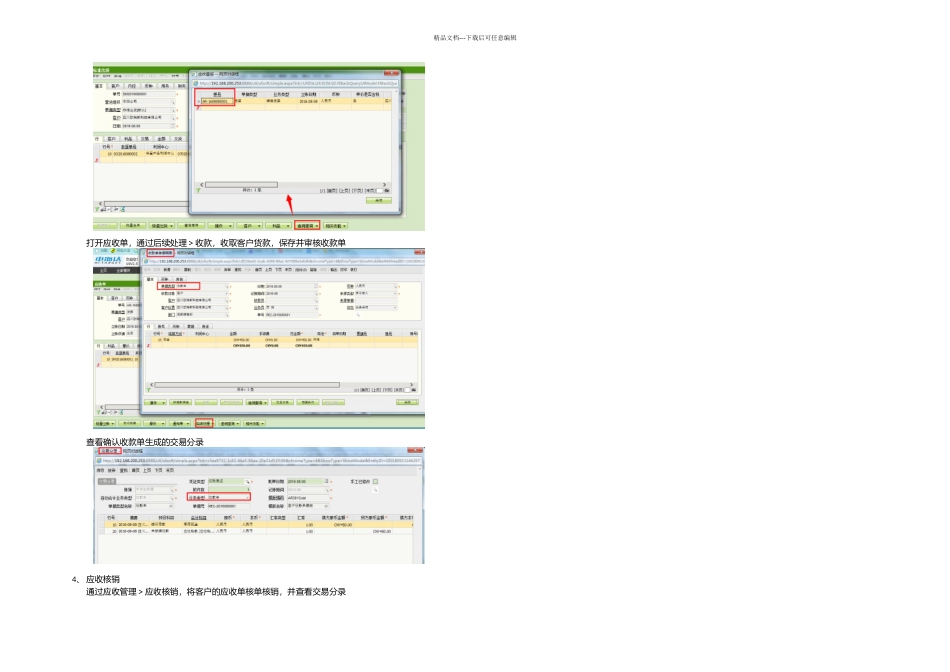Click the [上页] link in the receipt dialog's pagination
Viewport: 950px width, 672px height.
point(376,390)
